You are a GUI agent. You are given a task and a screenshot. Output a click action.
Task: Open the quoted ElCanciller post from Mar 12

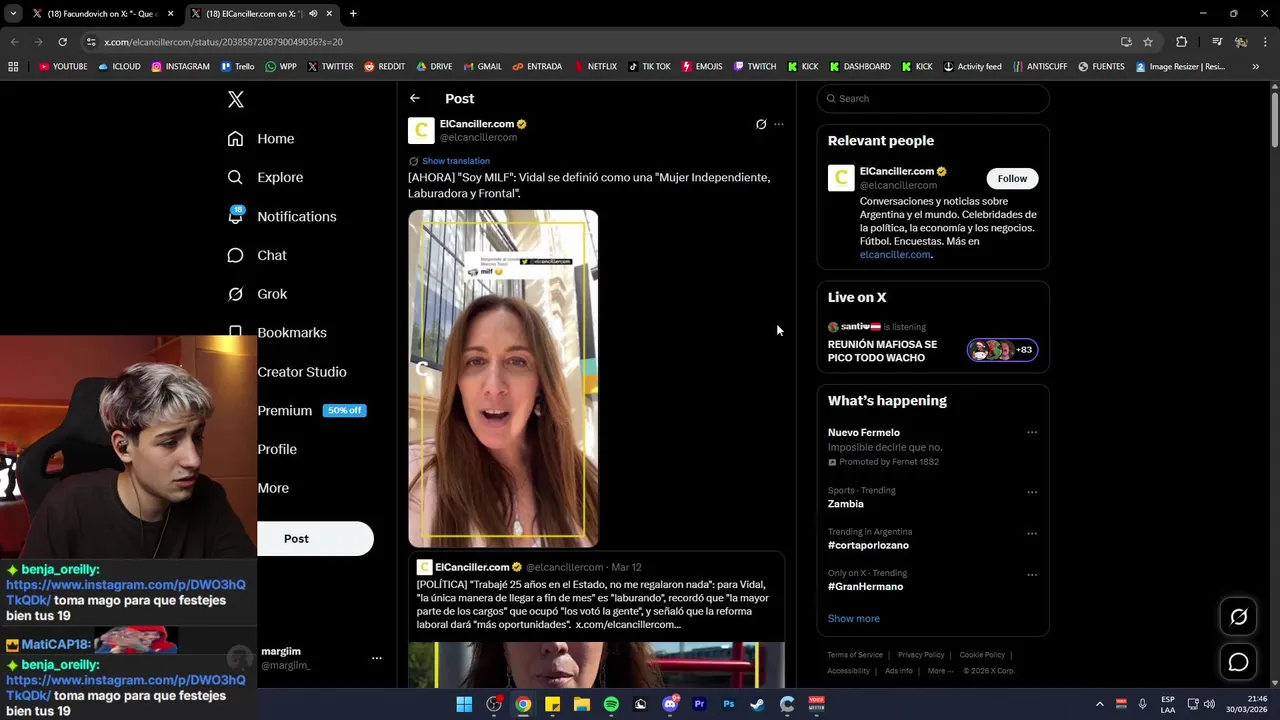coord(596,620)
